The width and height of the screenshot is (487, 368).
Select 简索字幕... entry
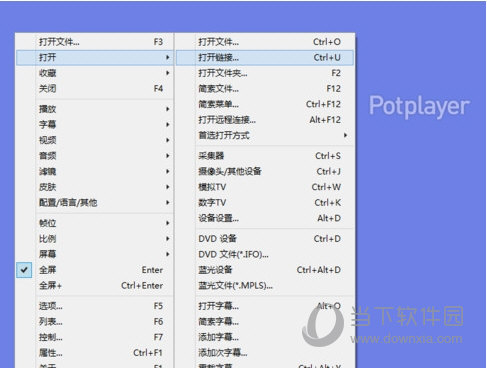[x=265, y=322]
